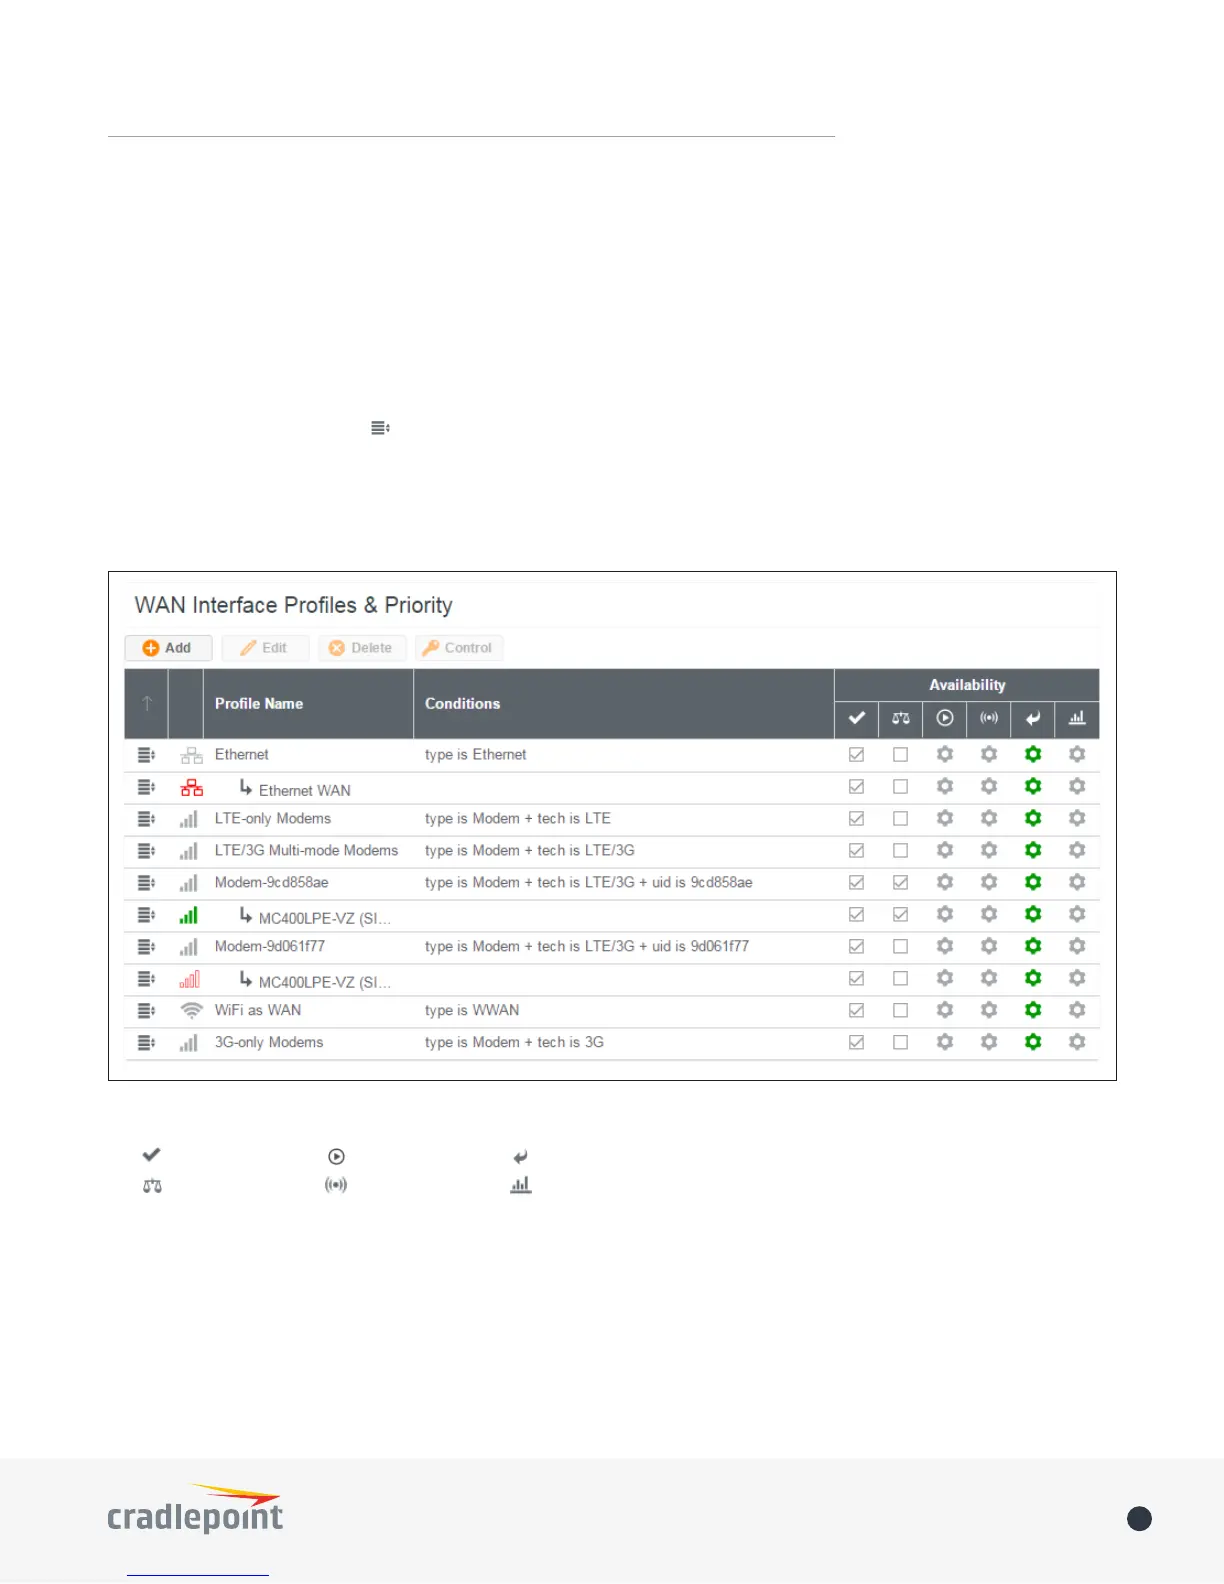Click the Edit profile button
Image resolution: width=1224 pixels, height=1584 pixels.
265,648
